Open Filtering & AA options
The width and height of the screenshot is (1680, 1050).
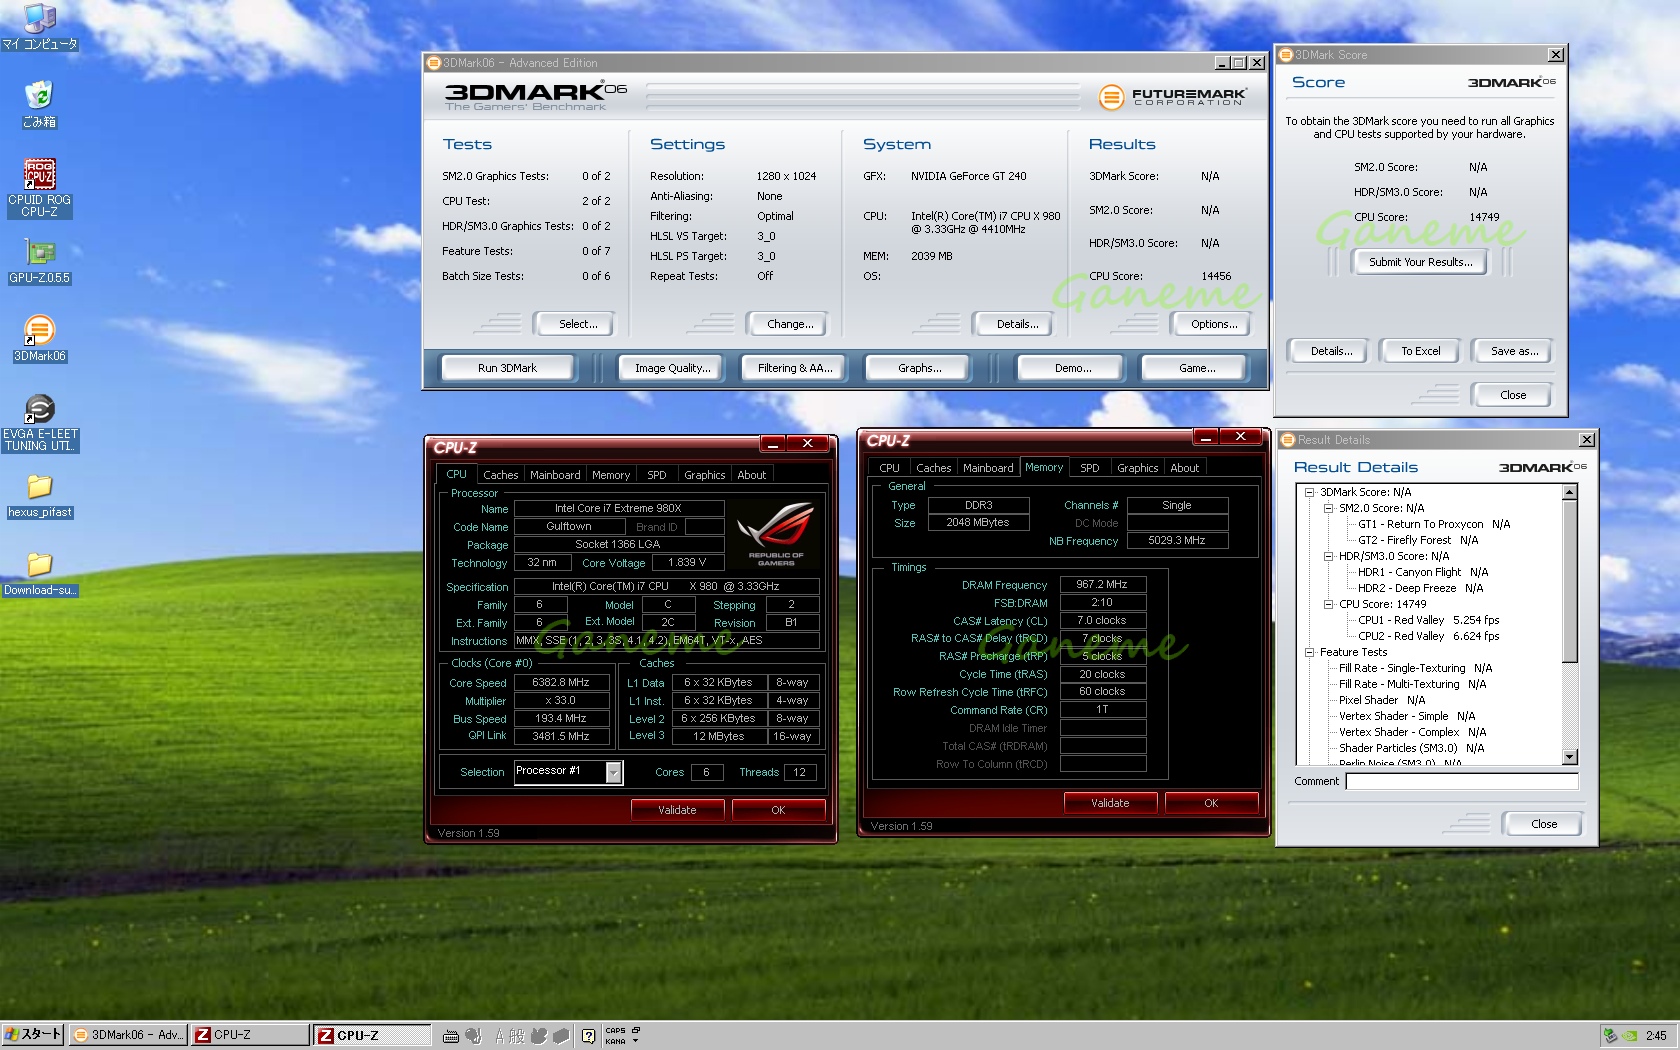795,368
